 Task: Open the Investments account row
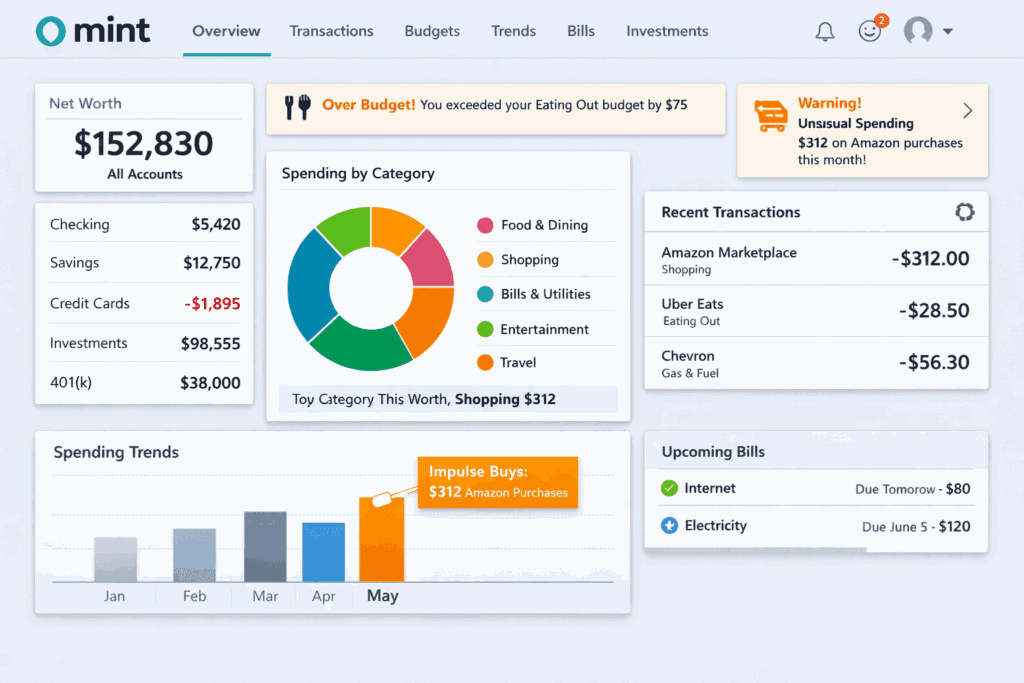pos(144,343)
